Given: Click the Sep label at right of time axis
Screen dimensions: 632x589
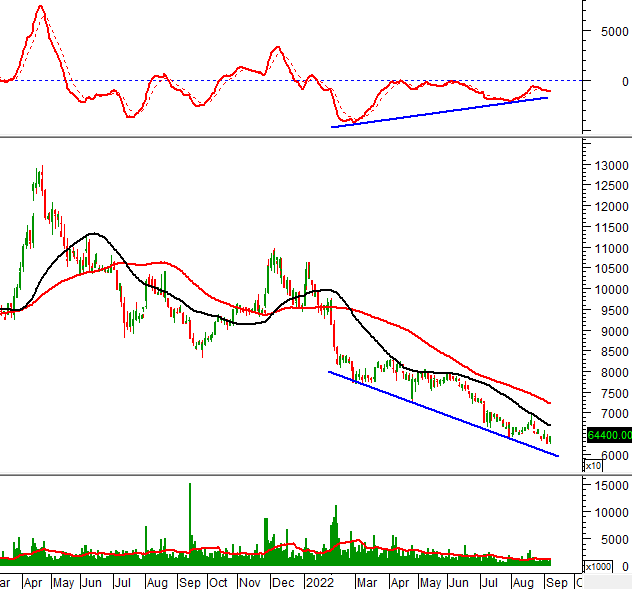Looking at the screenshot, I should tap(556, 581).
